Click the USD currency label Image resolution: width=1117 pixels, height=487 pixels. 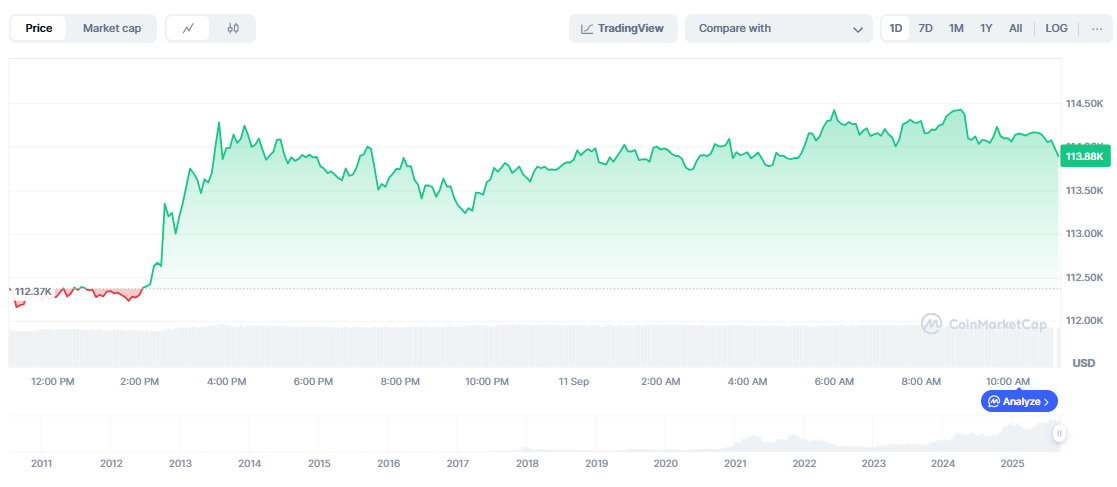[1084, 363]
